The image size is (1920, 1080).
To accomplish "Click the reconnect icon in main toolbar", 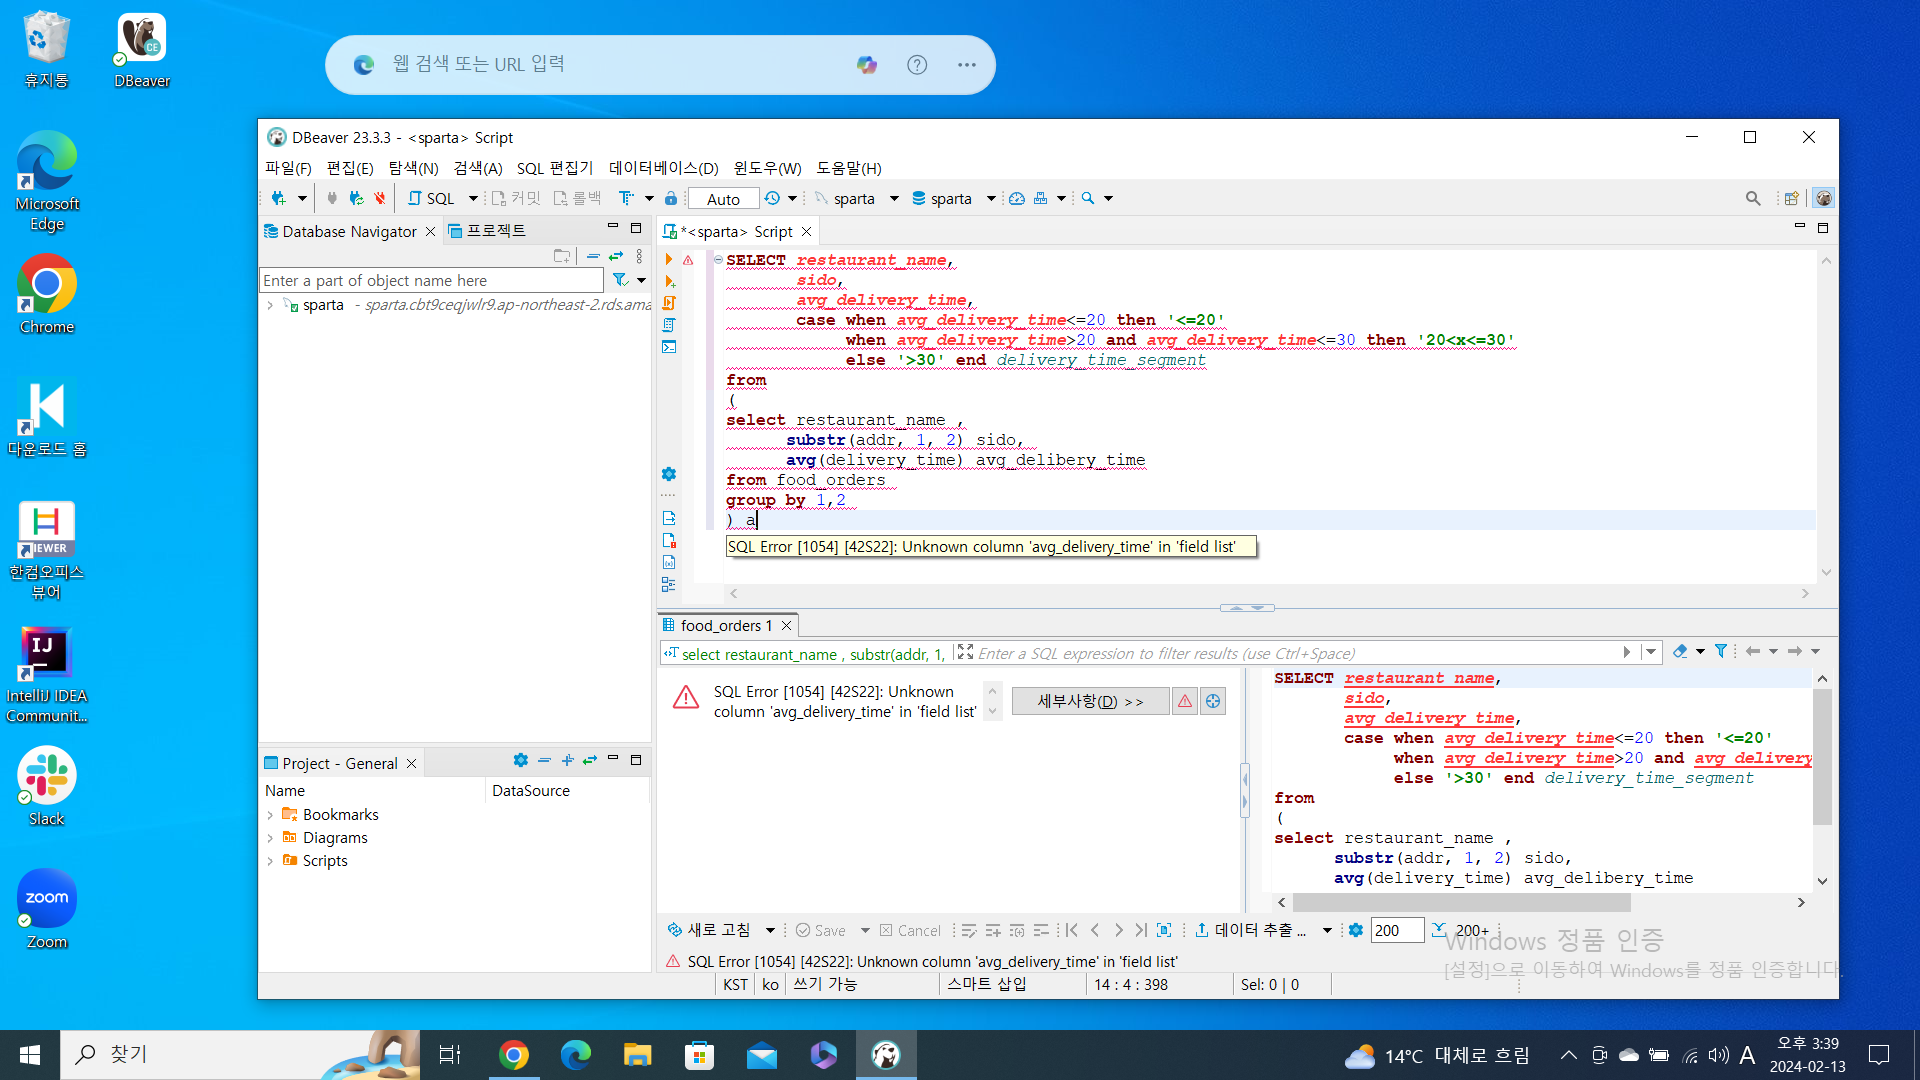I will 356,198.
